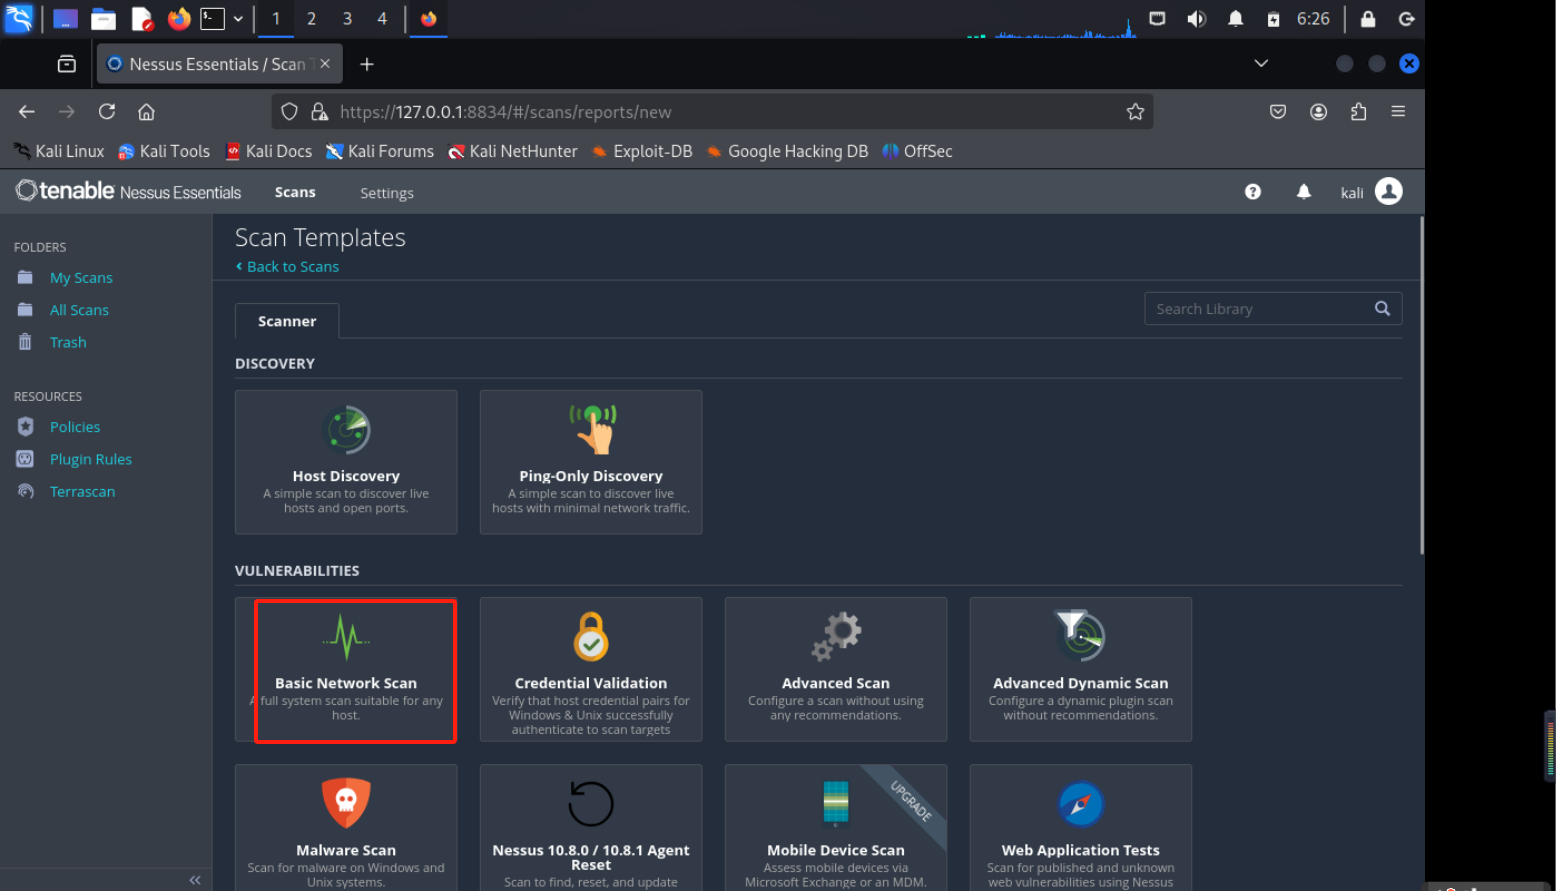Close the Nessus Essentials browser tab
Screen dimensions: 1556x891
[x=325, y=64]
